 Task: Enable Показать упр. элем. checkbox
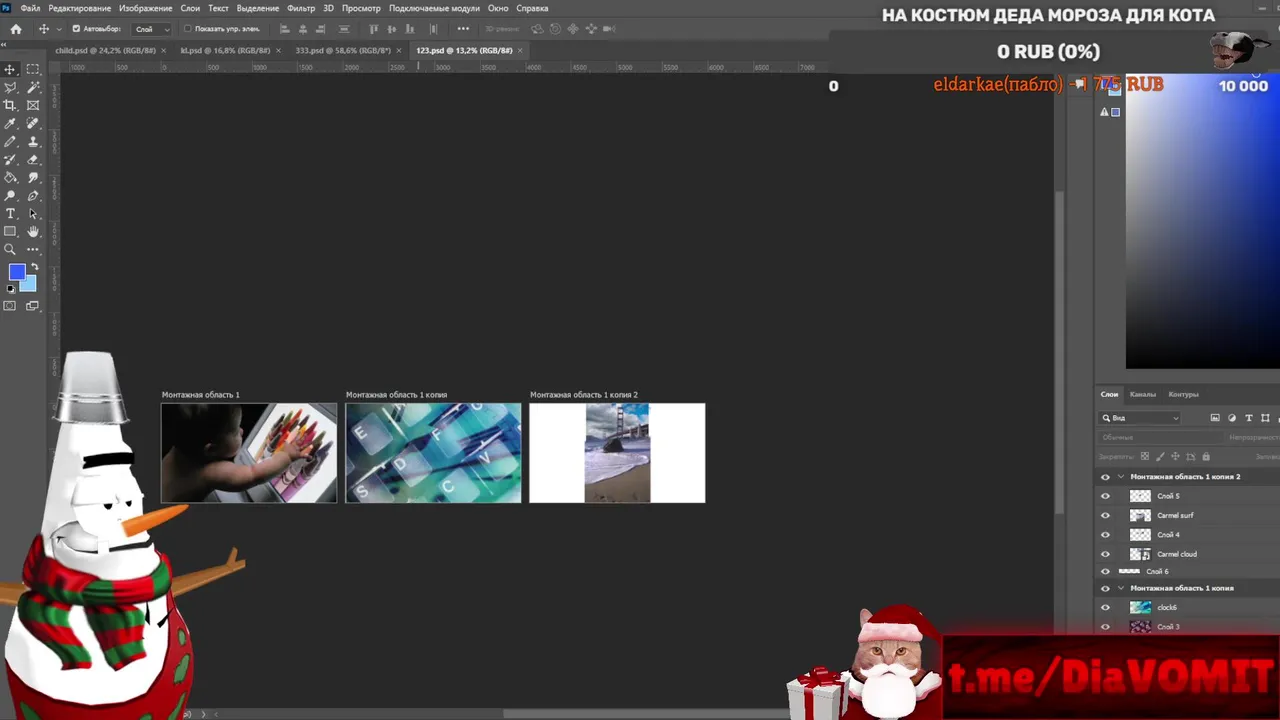click(x=187, y=29)
